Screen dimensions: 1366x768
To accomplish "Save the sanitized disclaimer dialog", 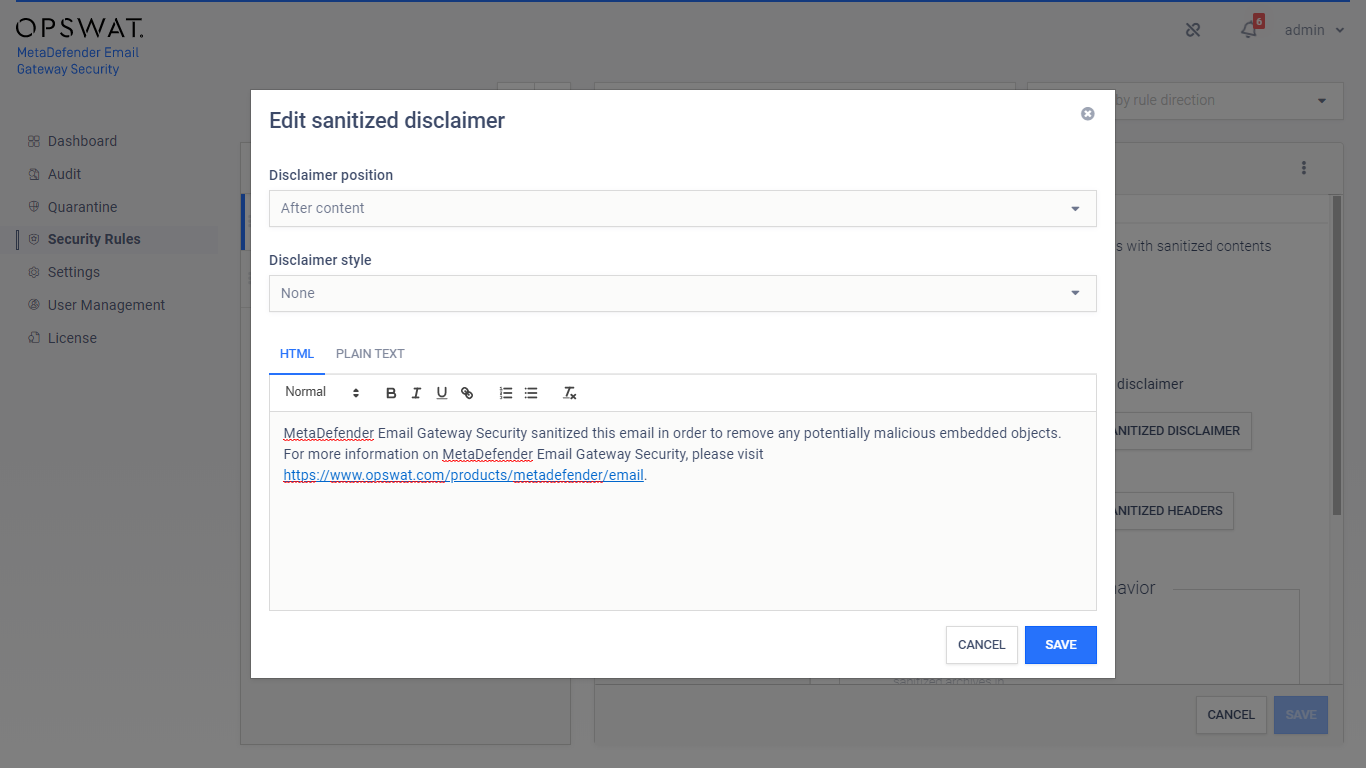I will pos(1061,645).
